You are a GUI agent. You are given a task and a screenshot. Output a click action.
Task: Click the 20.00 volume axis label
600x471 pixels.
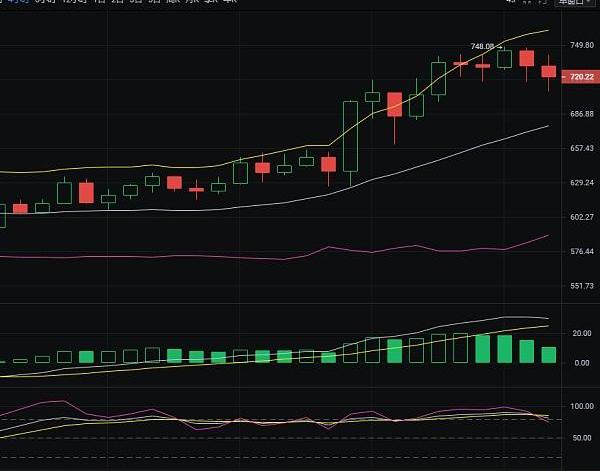[x=581, y=334]
